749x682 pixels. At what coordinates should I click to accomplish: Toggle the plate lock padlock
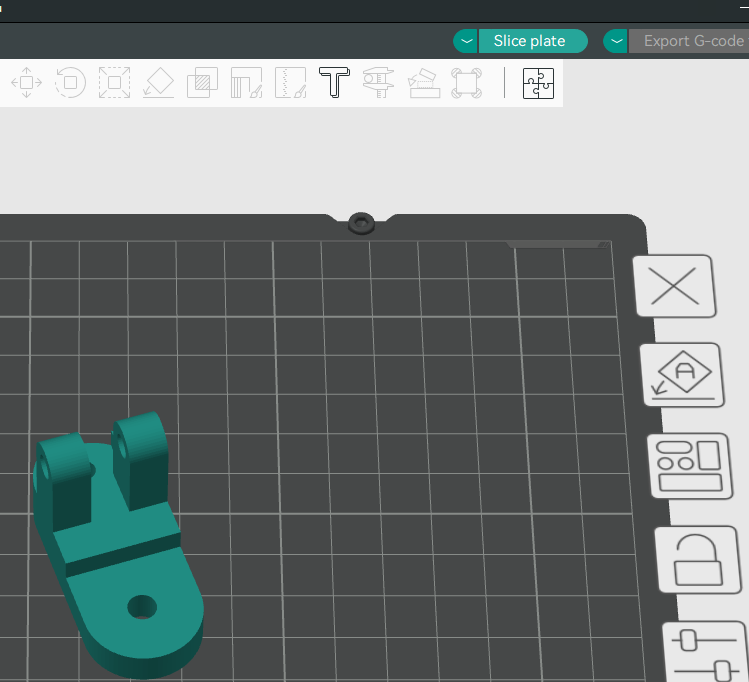coord(690,559)
